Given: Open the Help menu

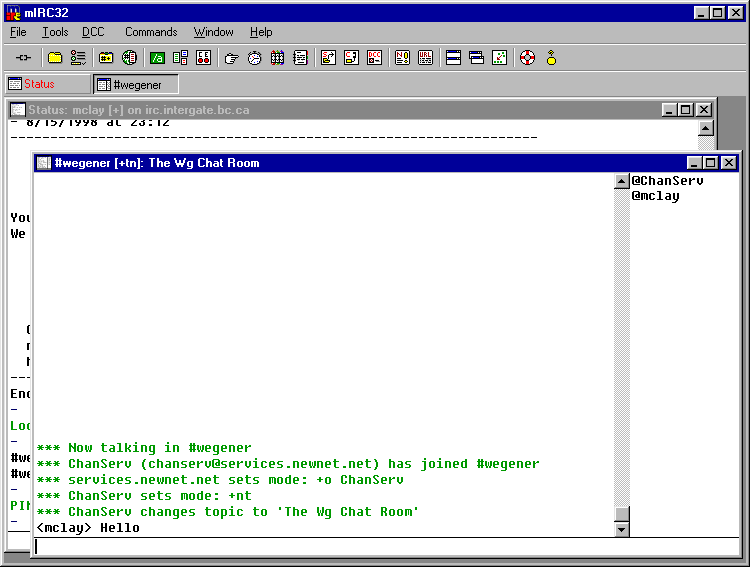Looking at the screenshot, I should (261, 32).
